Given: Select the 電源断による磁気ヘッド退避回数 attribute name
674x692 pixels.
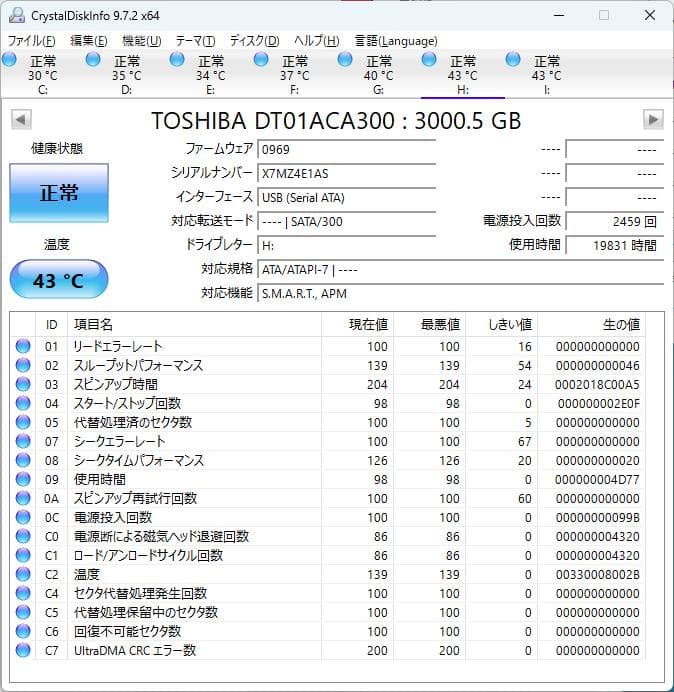Looking at the screenshot, I should [x=161, y=536].
